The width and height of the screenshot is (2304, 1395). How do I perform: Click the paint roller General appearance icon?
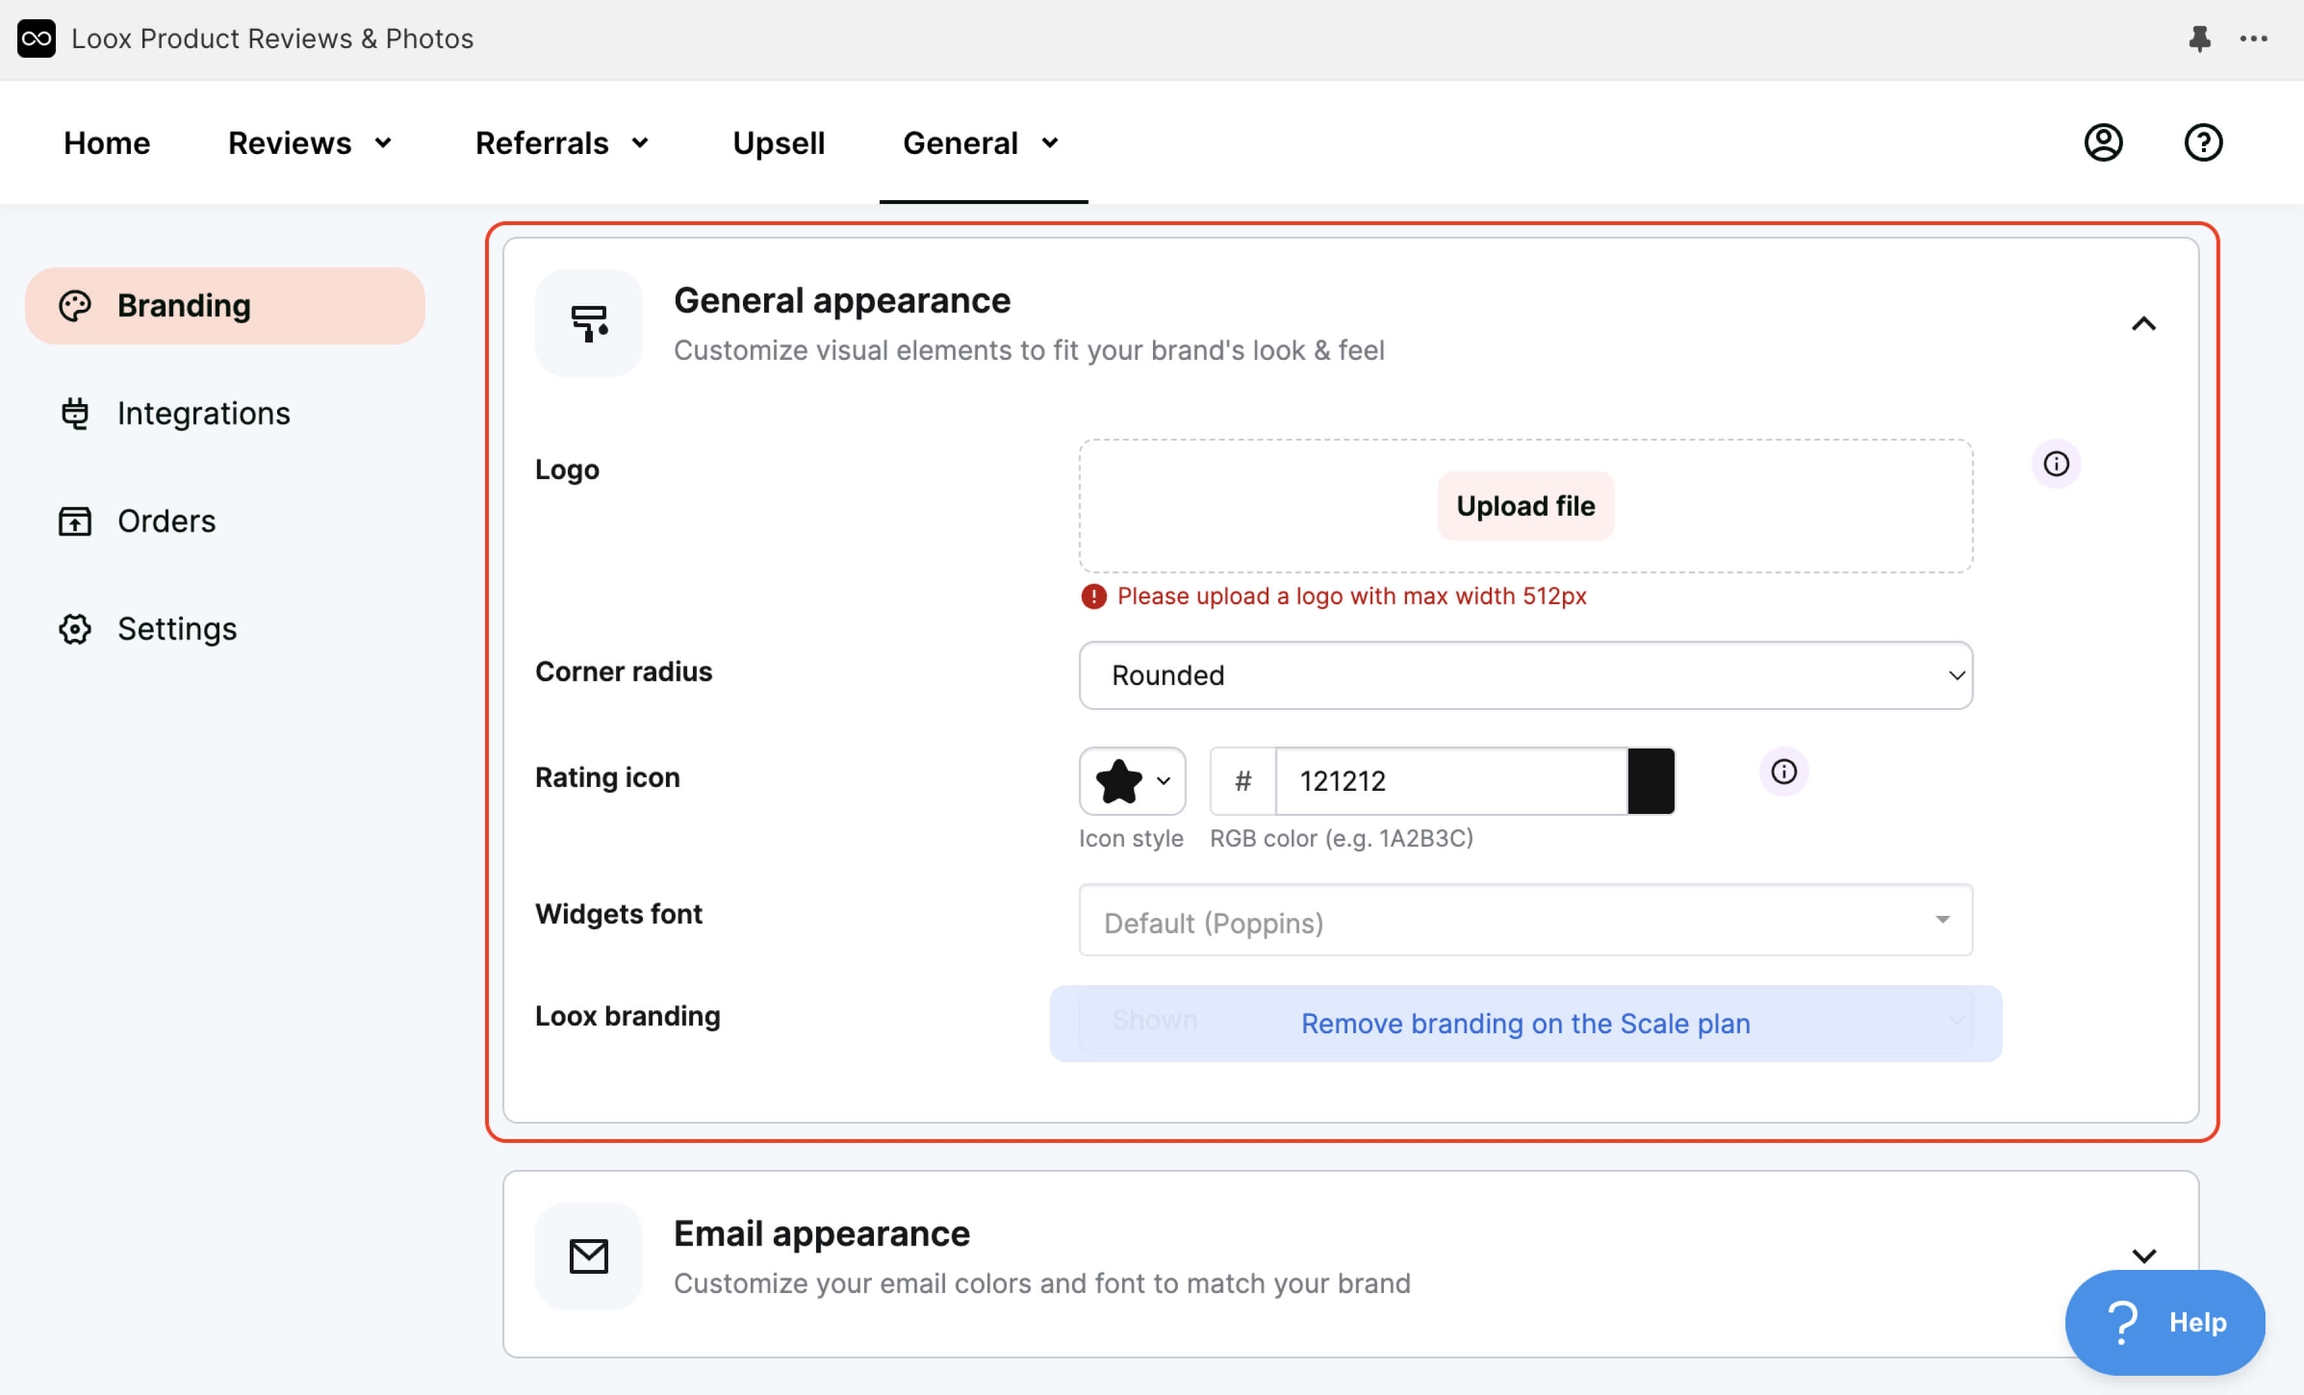pos(588,322)
